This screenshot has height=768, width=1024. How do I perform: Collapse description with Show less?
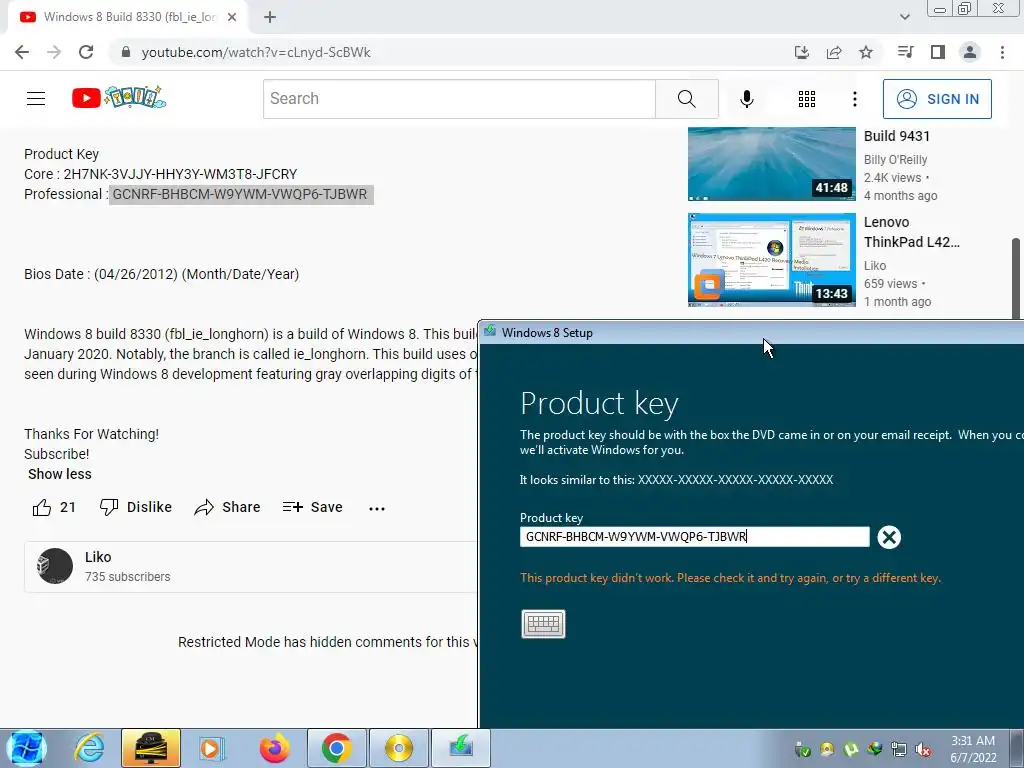coord(59,474)
